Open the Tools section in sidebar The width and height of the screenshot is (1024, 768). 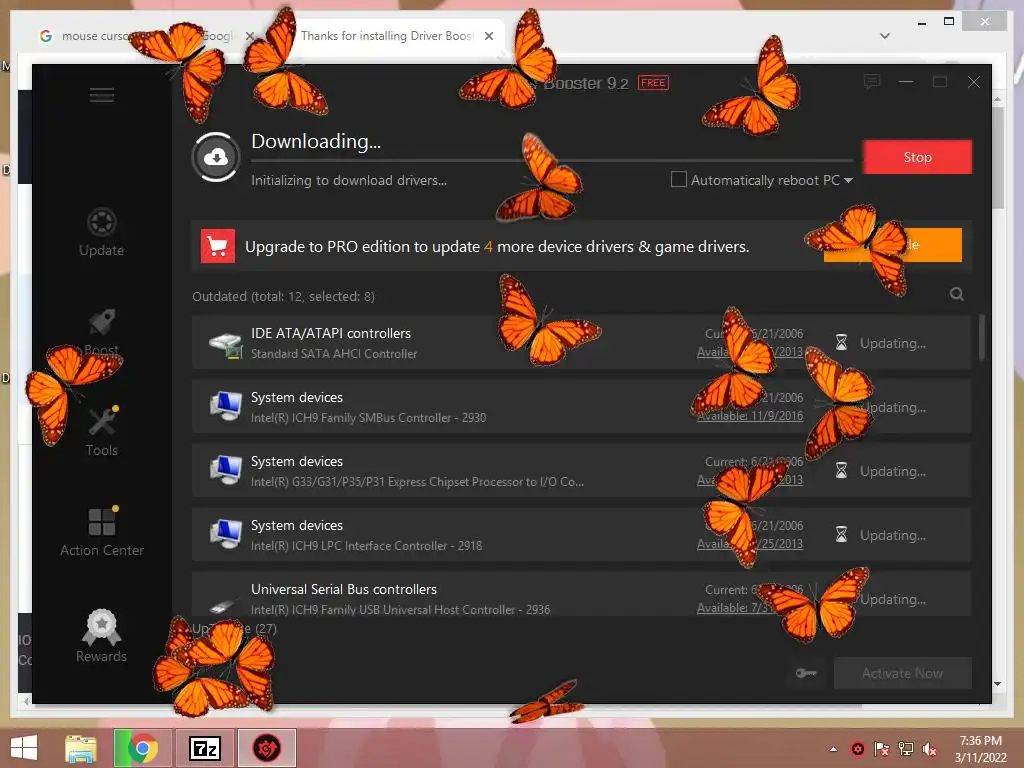[102, 432]
